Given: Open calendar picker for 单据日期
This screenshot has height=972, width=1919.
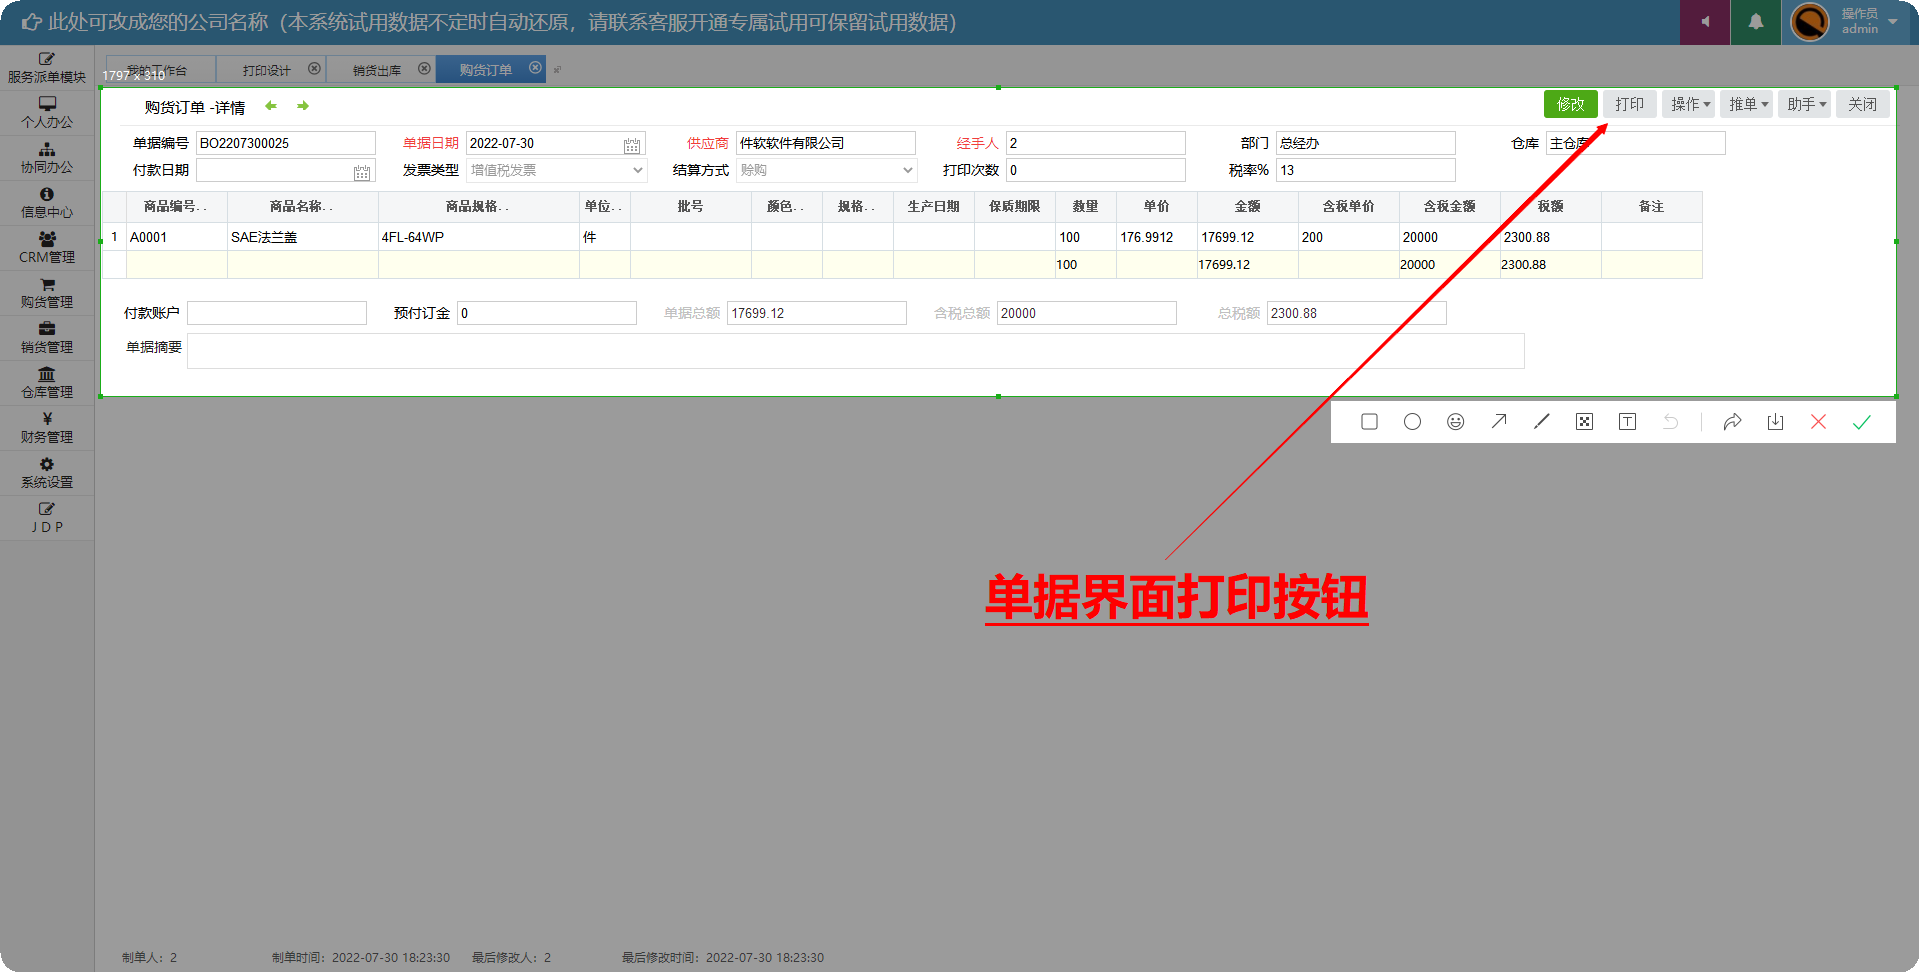Looking at the screenshot, I should pyautogui.click(x=632, y=145).
